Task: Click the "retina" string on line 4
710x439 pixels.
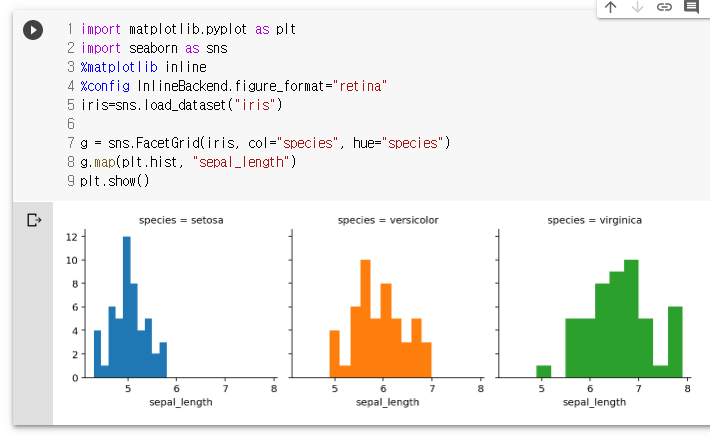Action: pos(360,86)
